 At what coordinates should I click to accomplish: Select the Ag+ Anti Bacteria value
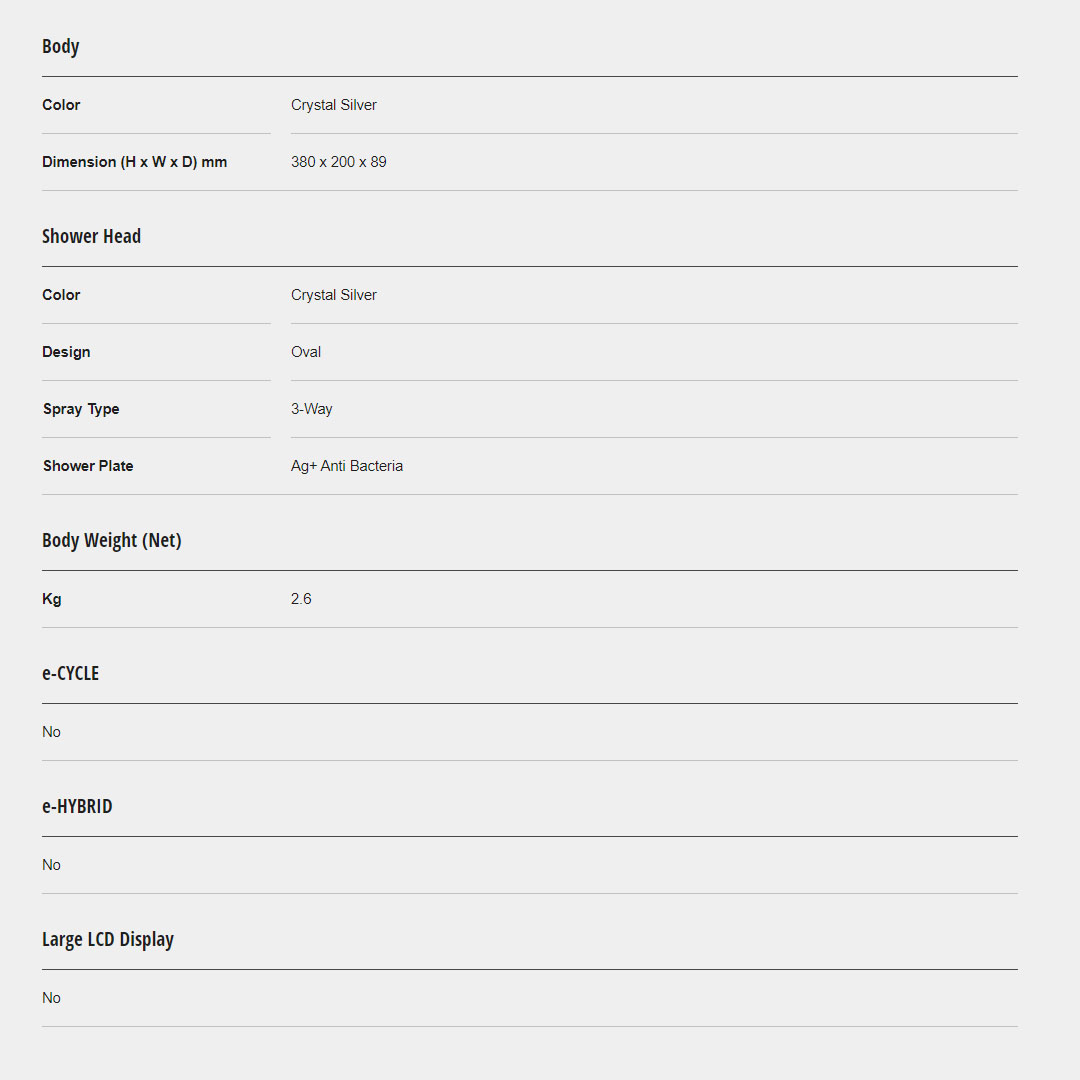(x=346, y=466)
